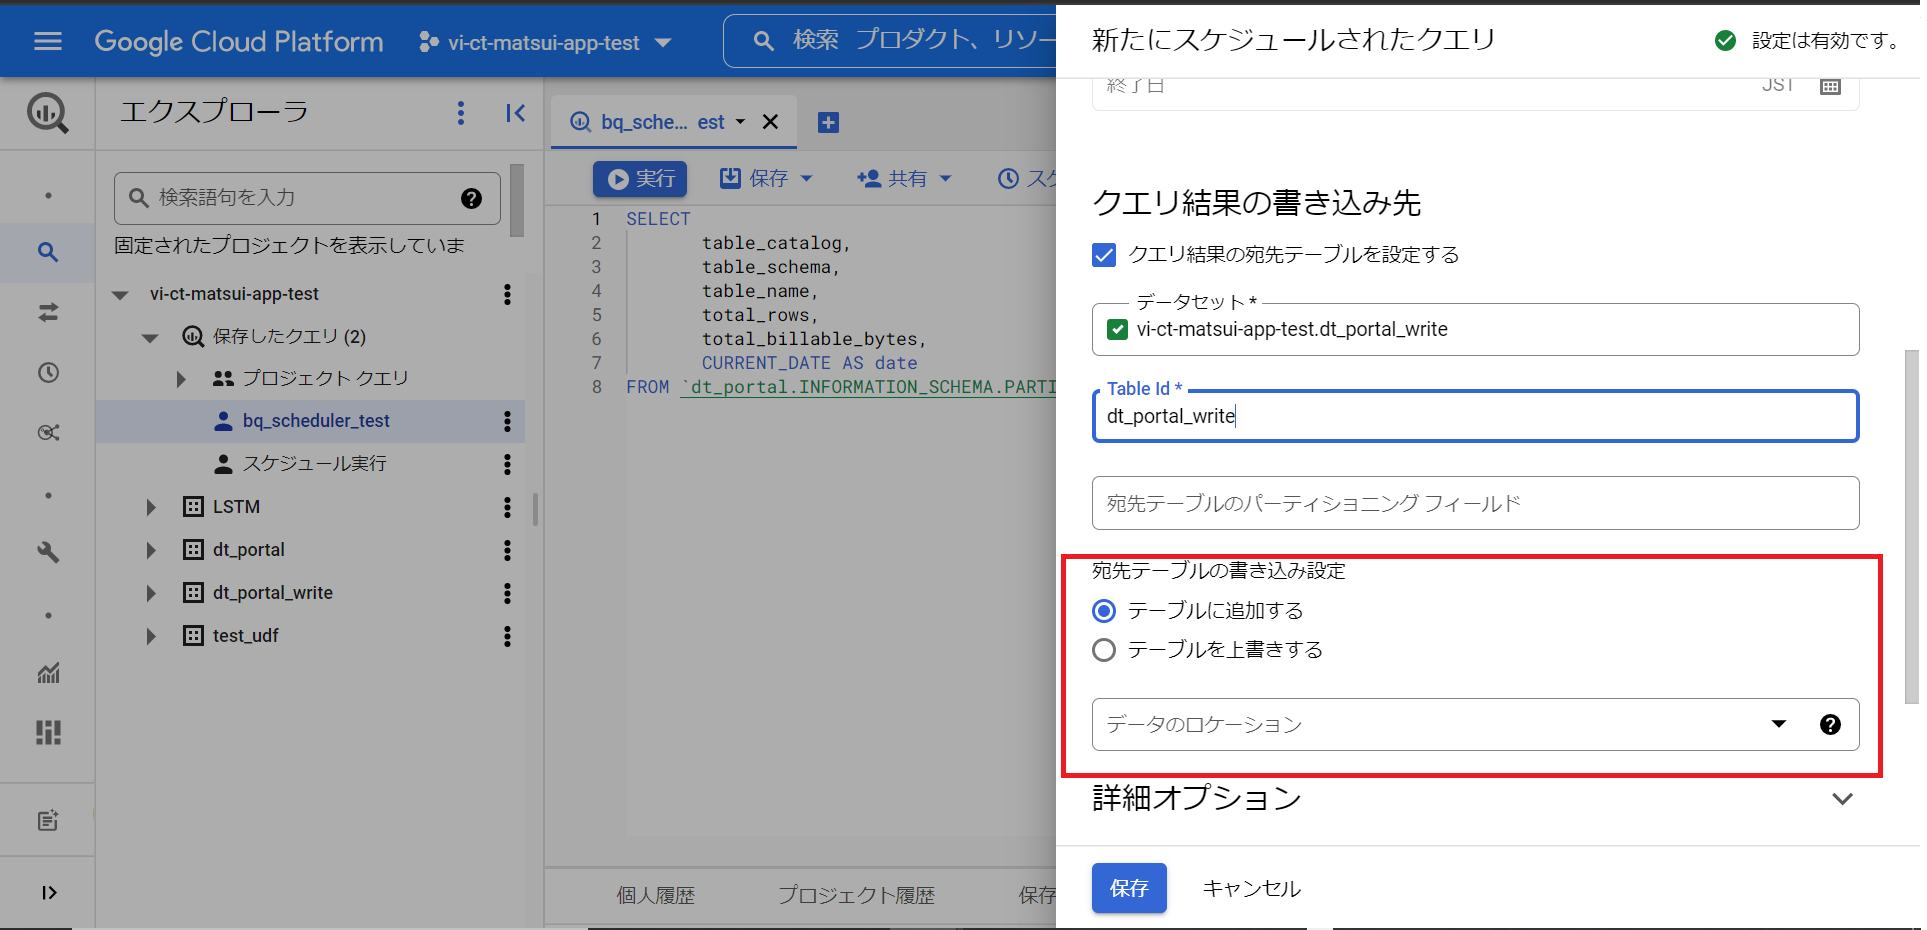Click help icon in explorer search box

(x=472, y=198)
